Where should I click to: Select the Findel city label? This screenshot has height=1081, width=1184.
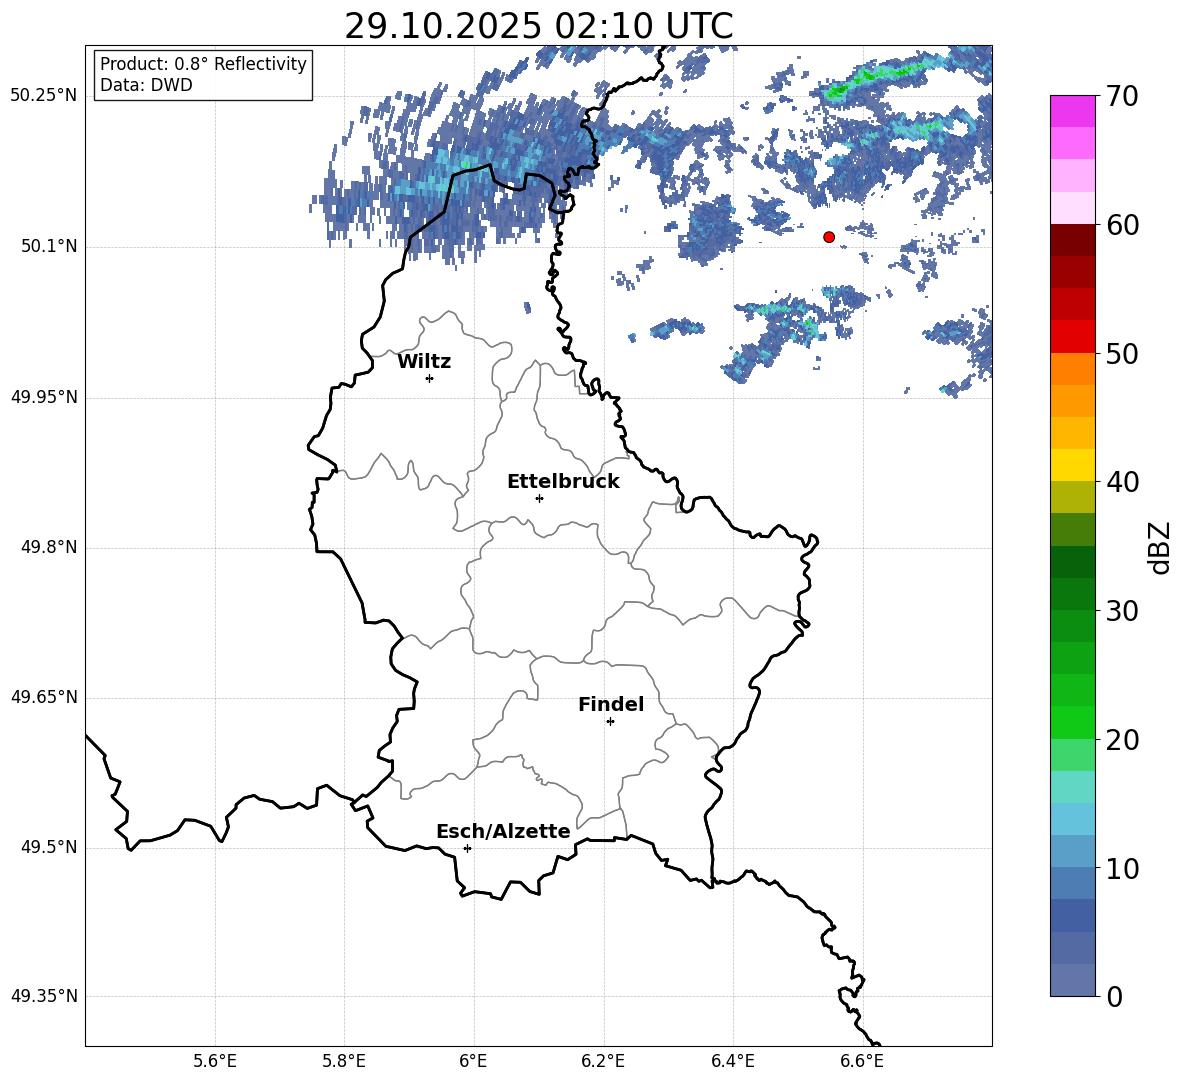pyautogui.click(x=611, y=704)
